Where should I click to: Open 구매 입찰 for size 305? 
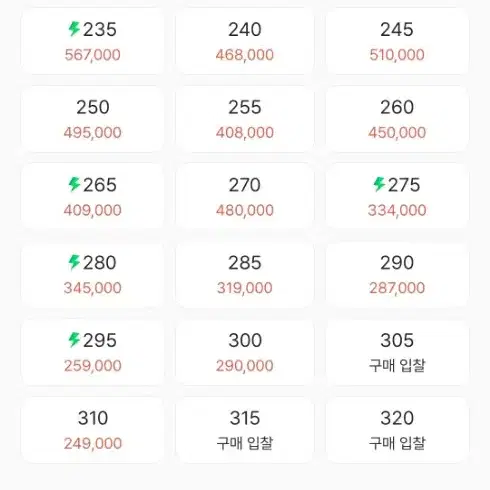click(x=397, y=366)
